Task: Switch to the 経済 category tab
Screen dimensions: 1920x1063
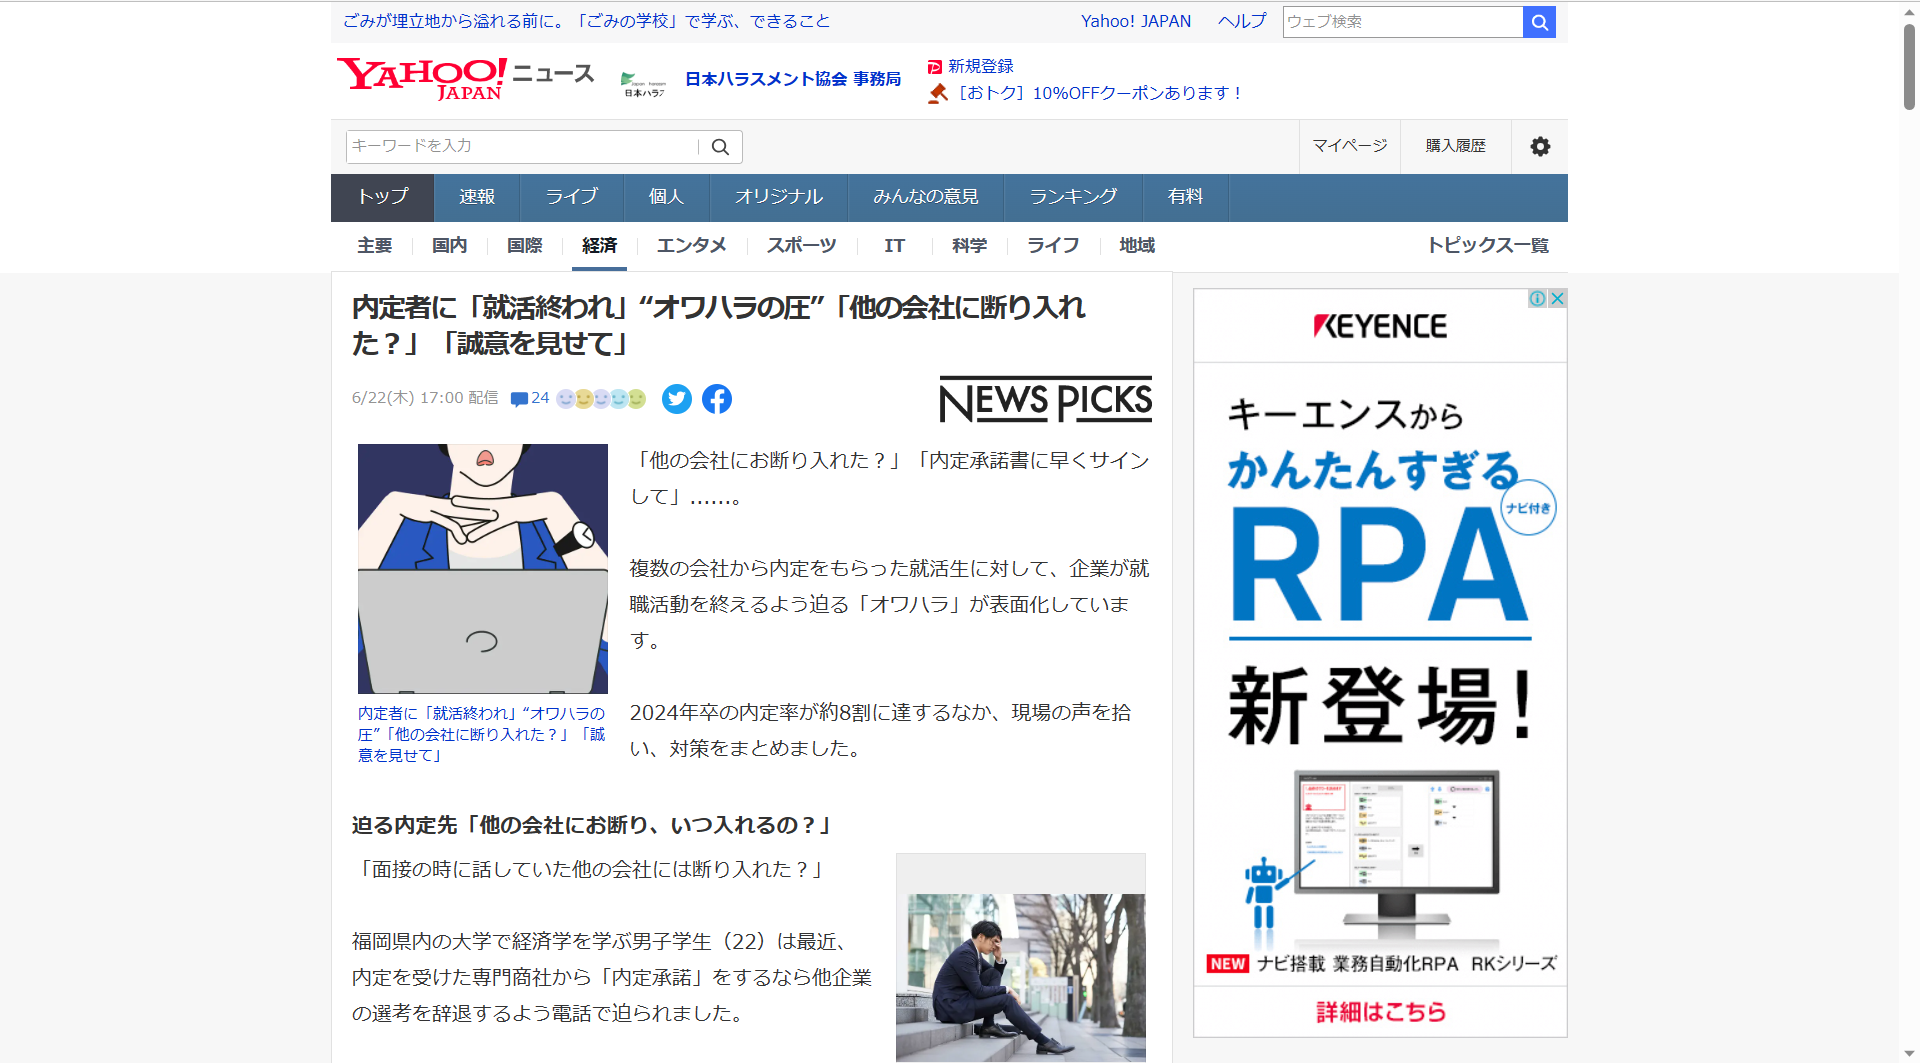Action: (599, 245)
